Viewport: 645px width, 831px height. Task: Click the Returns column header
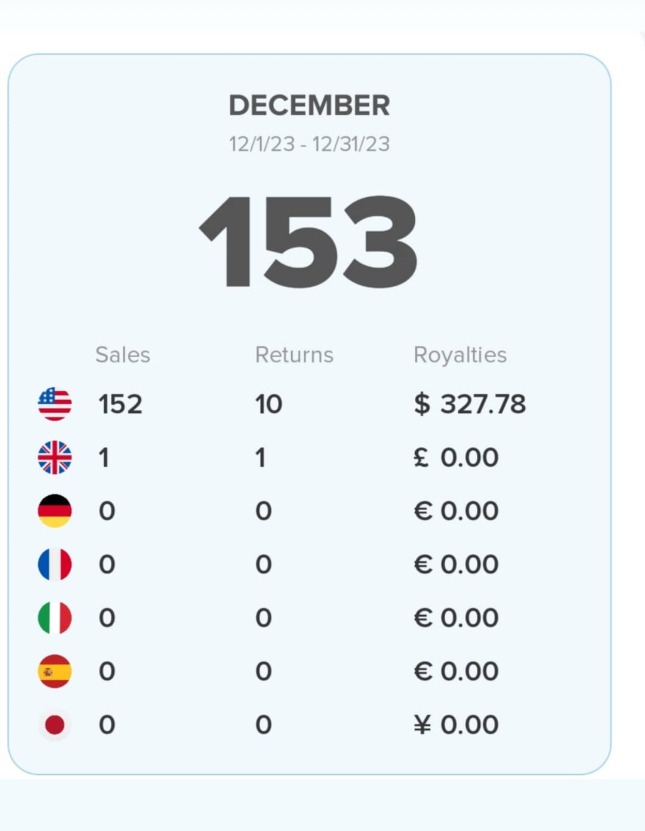(x=294, y=355)
